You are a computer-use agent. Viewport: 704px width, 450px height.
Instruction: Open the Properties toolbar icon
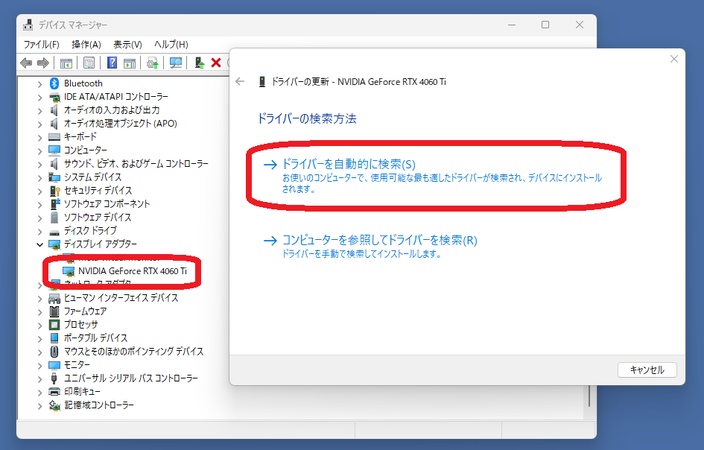pyautogui.click(x=89, y=63)
